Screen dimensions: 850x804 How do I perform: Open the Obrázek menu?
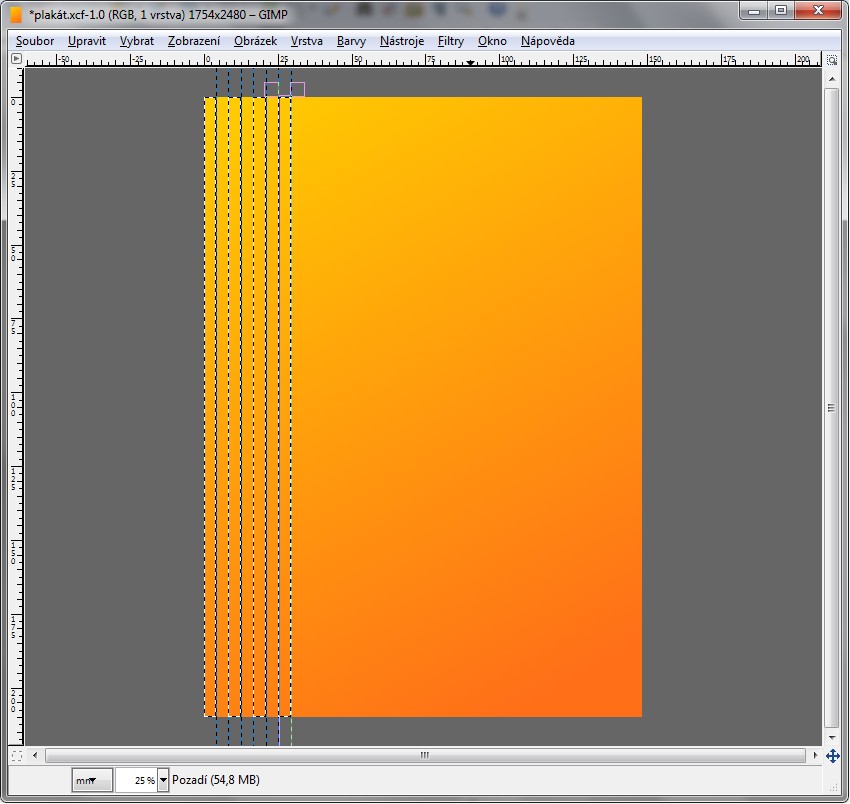pos(255,41)
